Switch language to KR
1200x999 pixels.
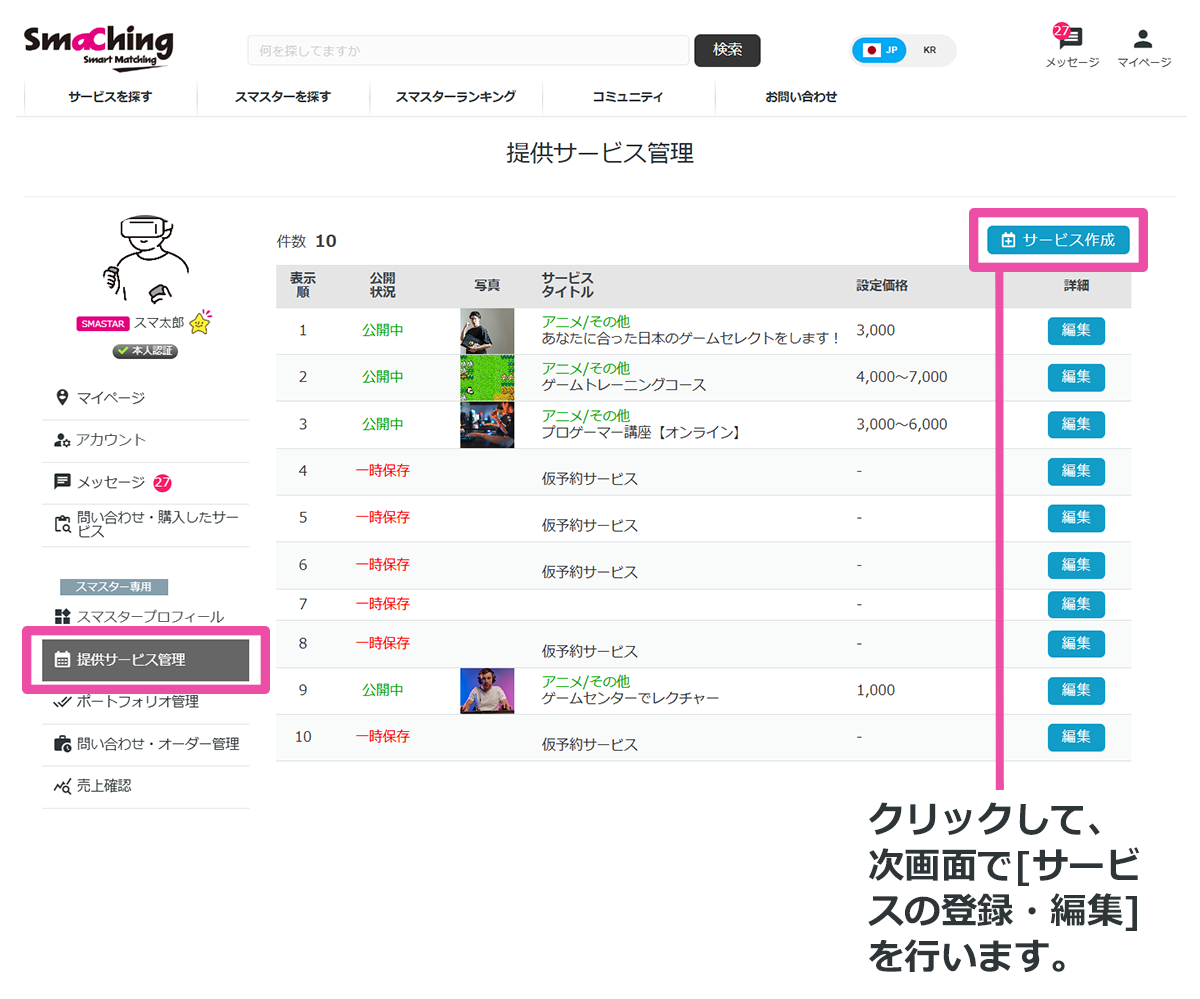pyautogui.click(x=929, y=48)
